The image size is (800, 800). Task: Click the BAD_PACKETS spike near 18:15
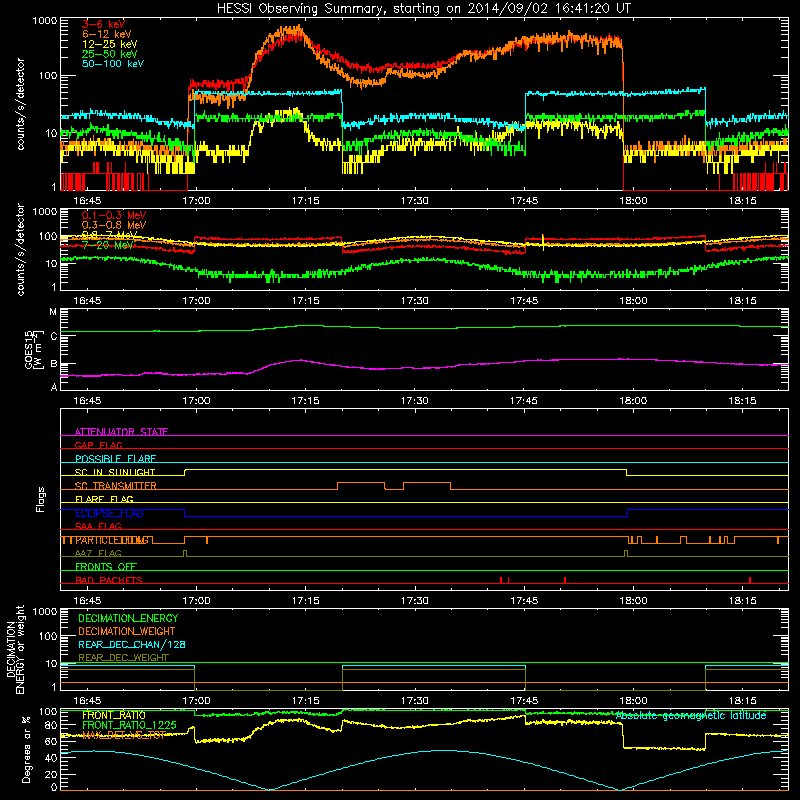749,580
